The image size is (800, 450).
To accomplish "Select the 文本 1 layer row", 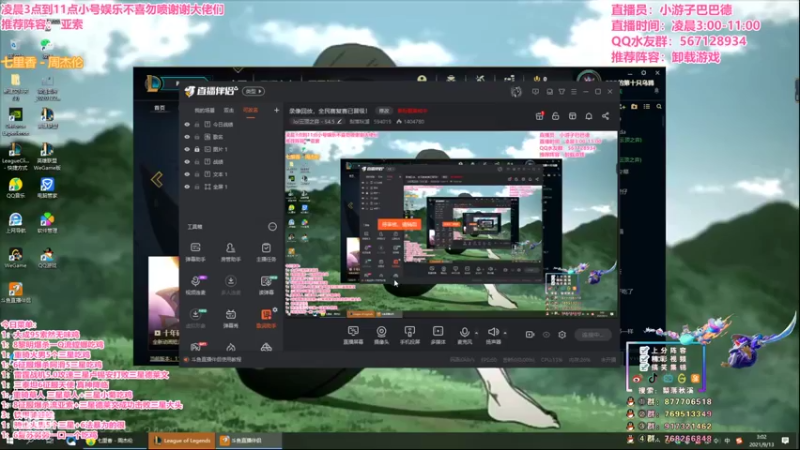I will pos(232,174).
